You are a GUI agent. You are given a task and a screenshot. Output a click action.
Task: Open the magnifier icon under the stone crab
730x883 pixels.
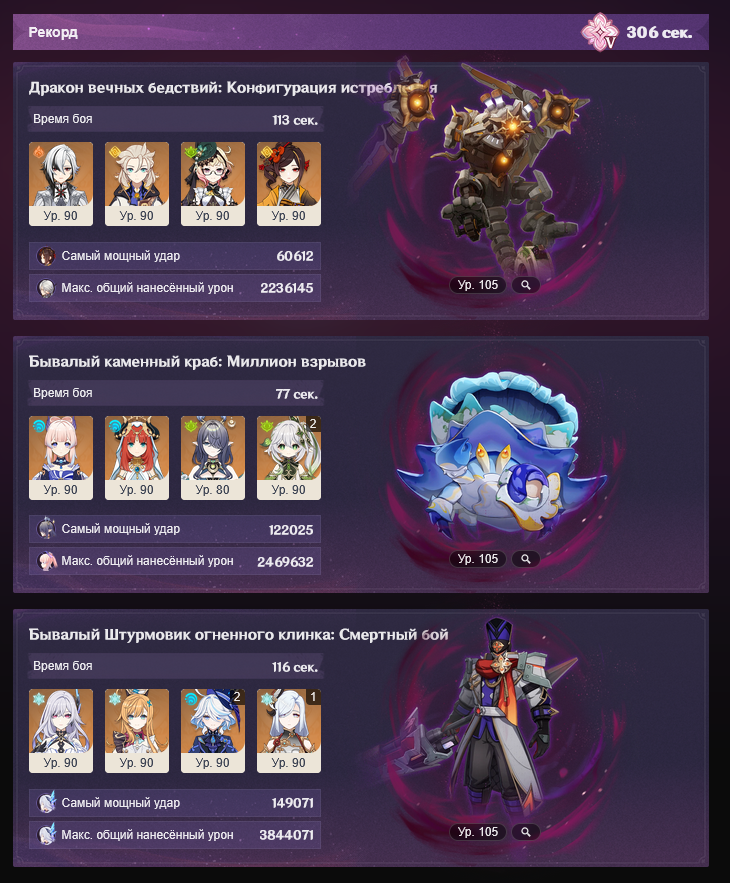tap(526, 559)
